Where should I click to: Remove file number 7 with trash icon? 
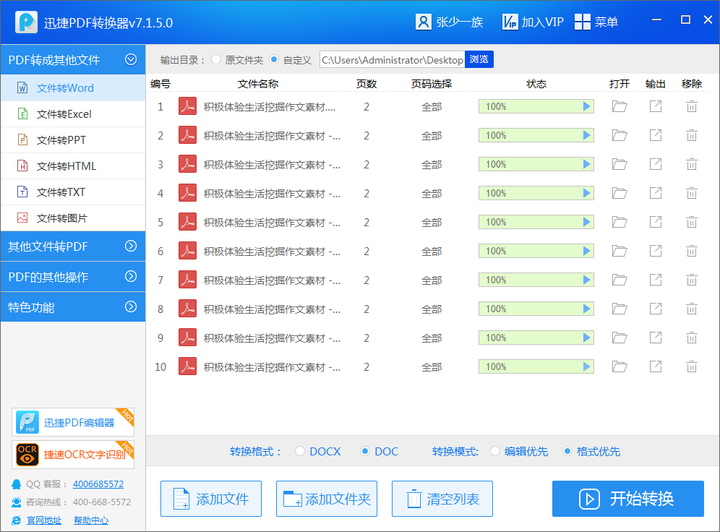[692, 280]
